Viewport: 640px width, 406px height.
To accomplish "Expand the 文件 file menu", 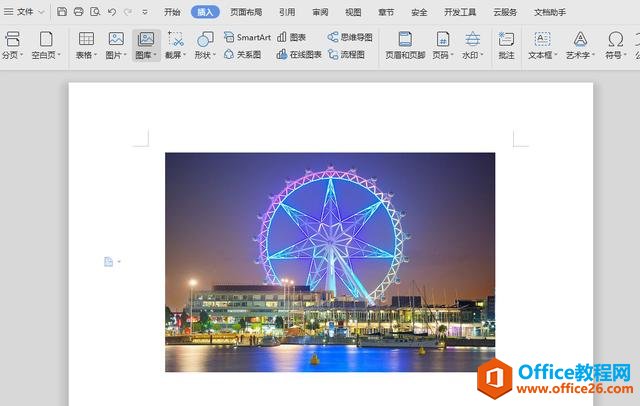I will pyautogui.click(x=24, y=12).
